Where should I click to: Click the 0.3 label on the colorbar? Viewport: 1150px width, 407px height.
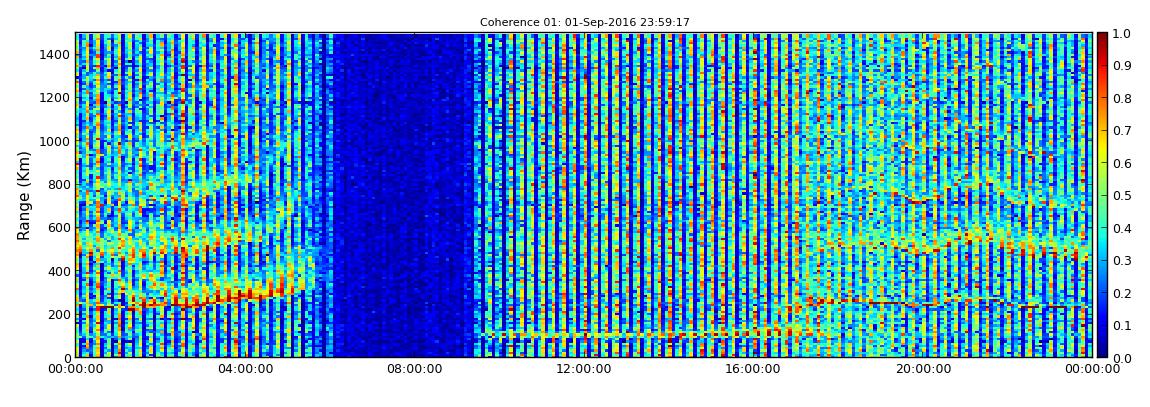pyautogui.click(x=1121, y=260)
